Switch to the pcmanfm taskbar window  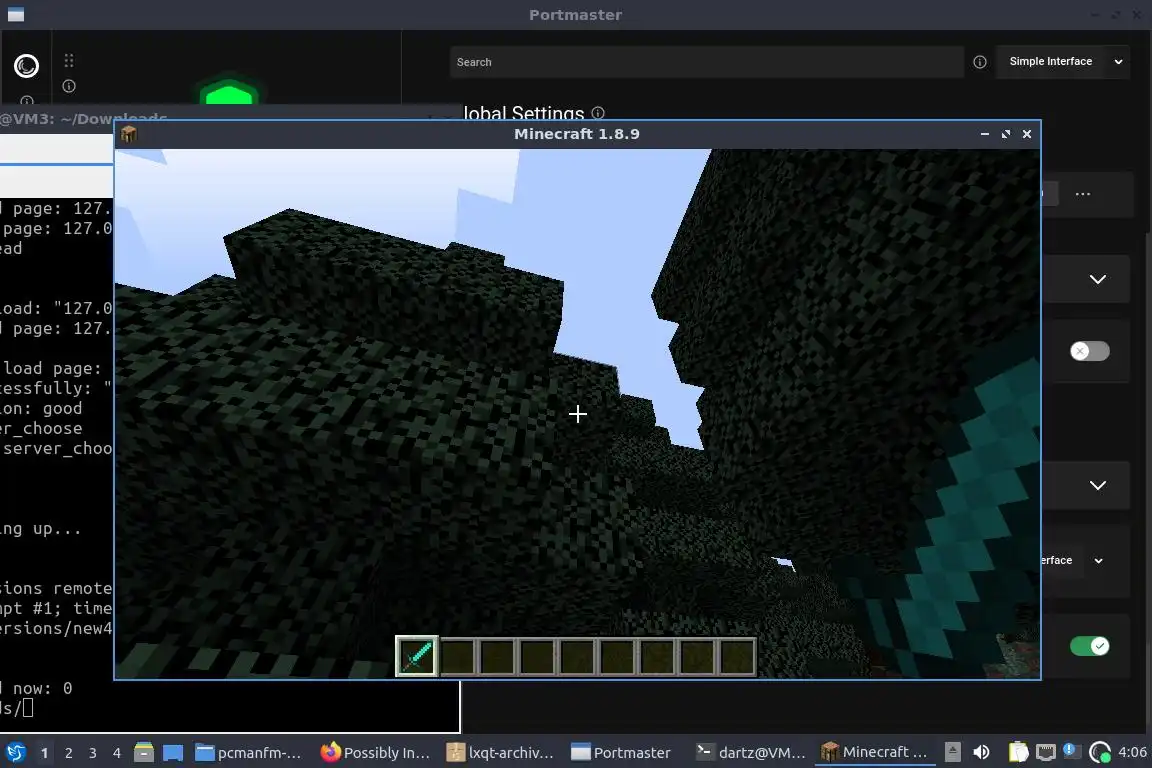248,752
